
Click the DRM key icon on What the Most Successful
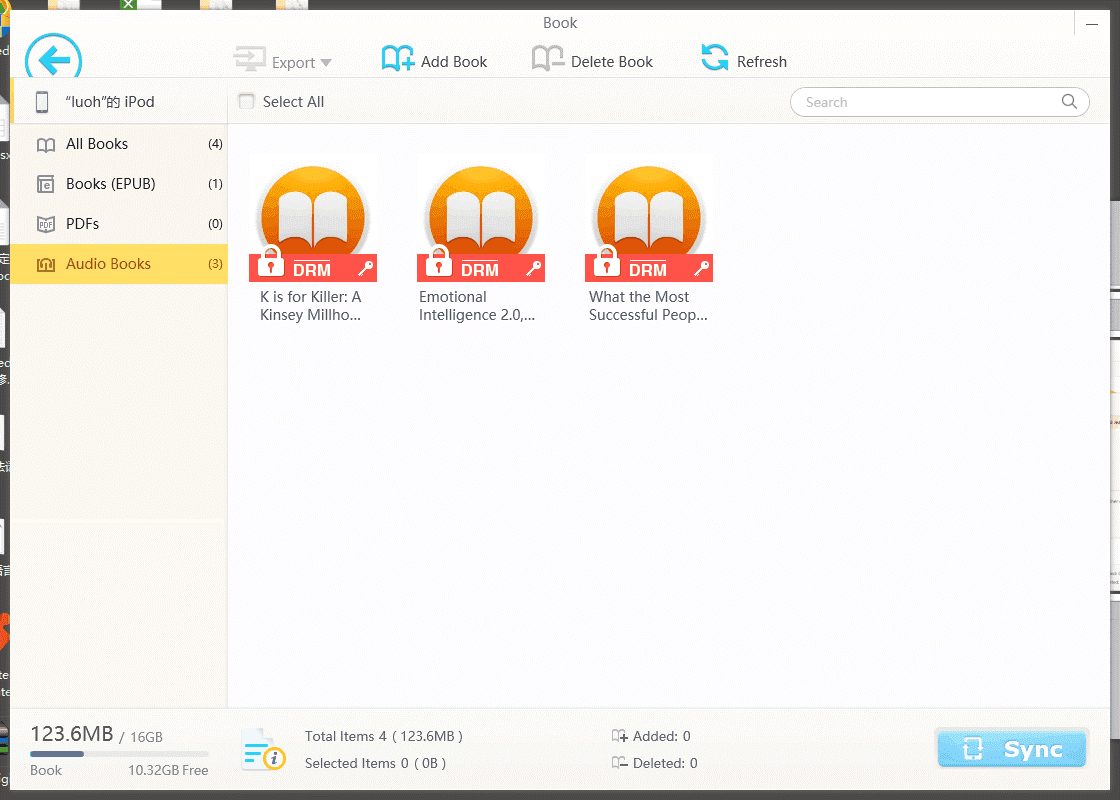tap(701, 269)
